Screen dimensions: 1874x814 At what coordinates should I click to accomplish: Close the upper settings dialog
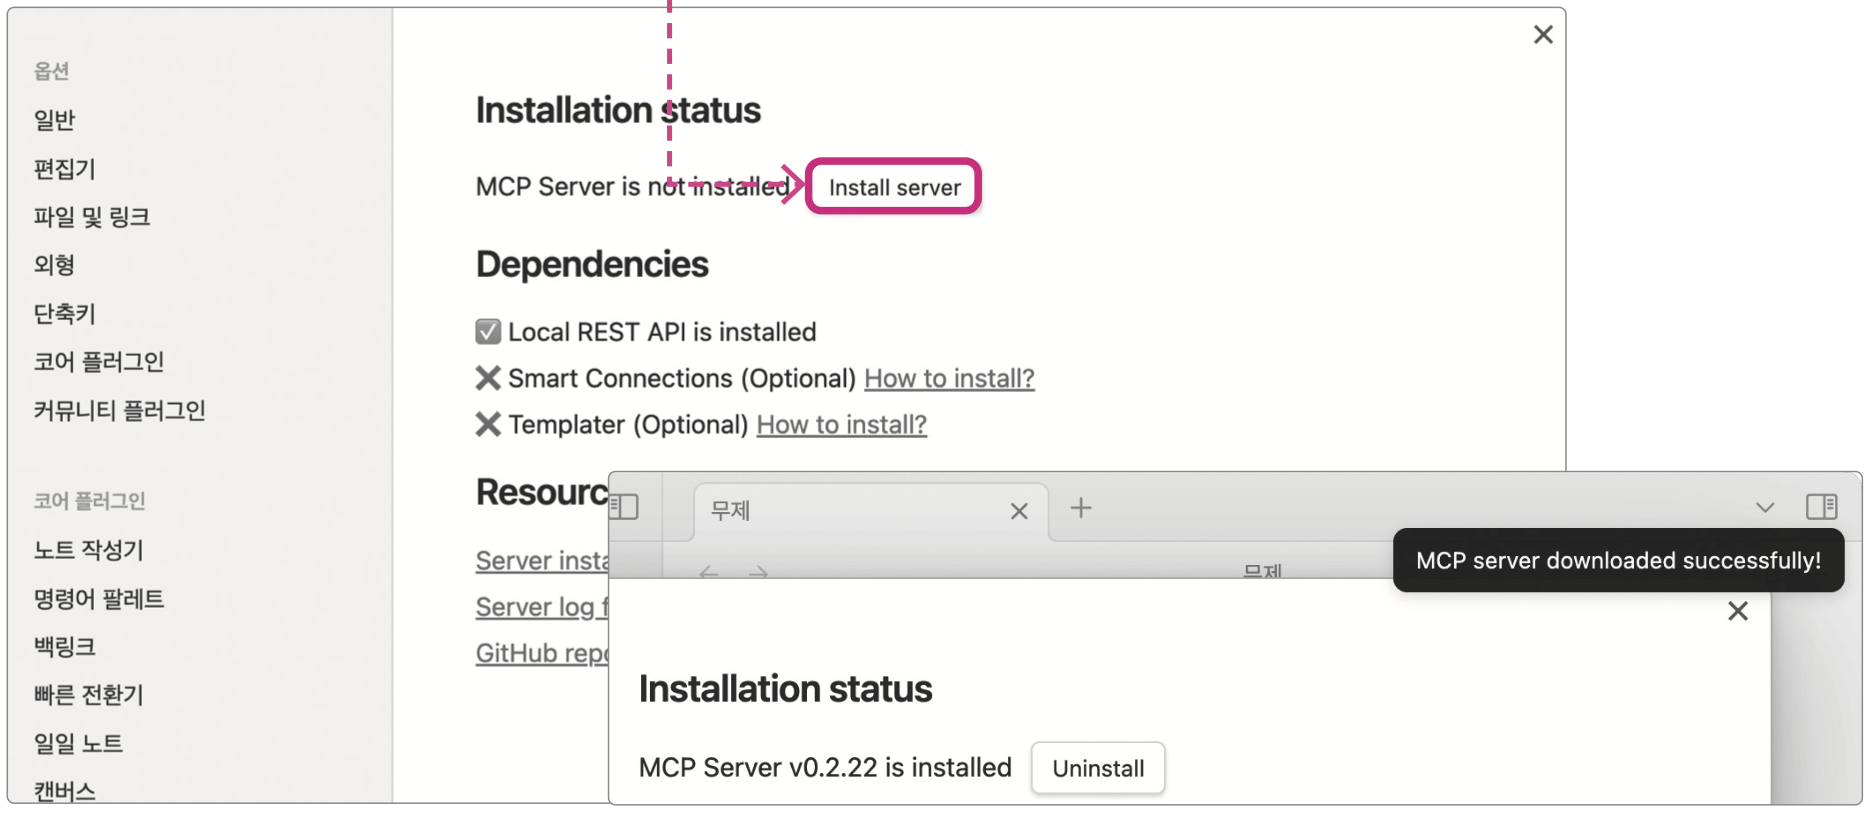(1543, 35)
